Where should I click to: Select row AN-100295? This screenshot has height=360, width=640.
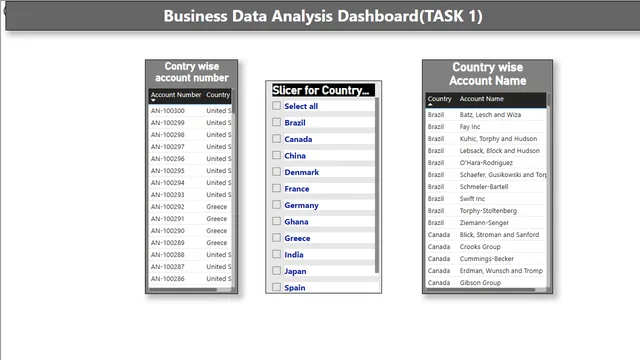pyautogui.click(x=190, y=171)
